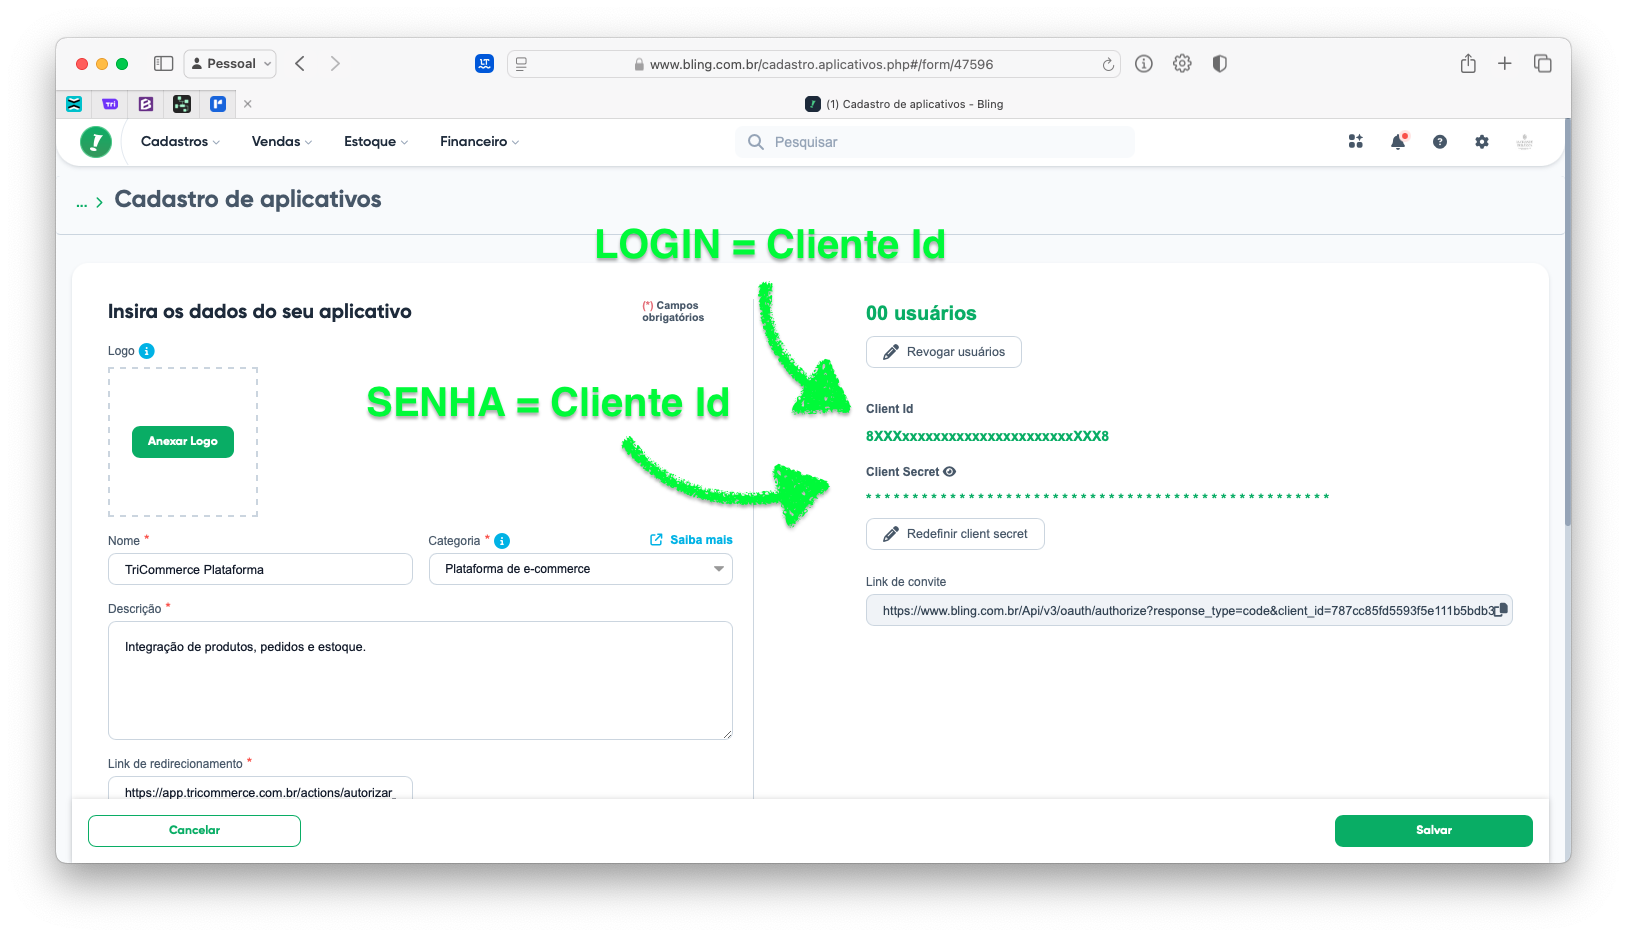This screenshot has width=1627, height=937.
Task: Open the Bling settings gear icon
Action: (1482, 142)
